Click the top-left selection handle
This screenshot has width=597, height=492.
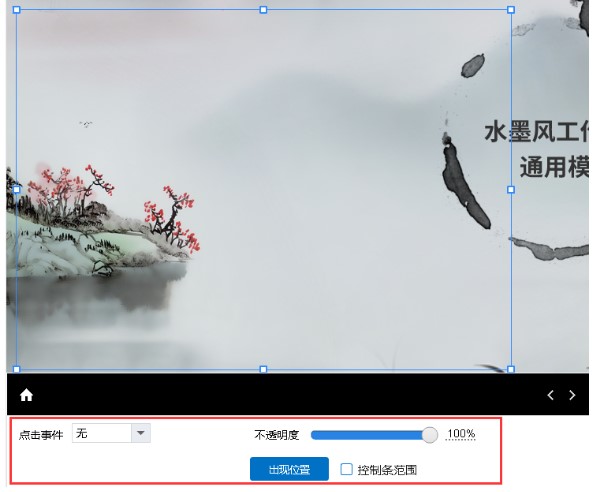(x=16, y=10)
